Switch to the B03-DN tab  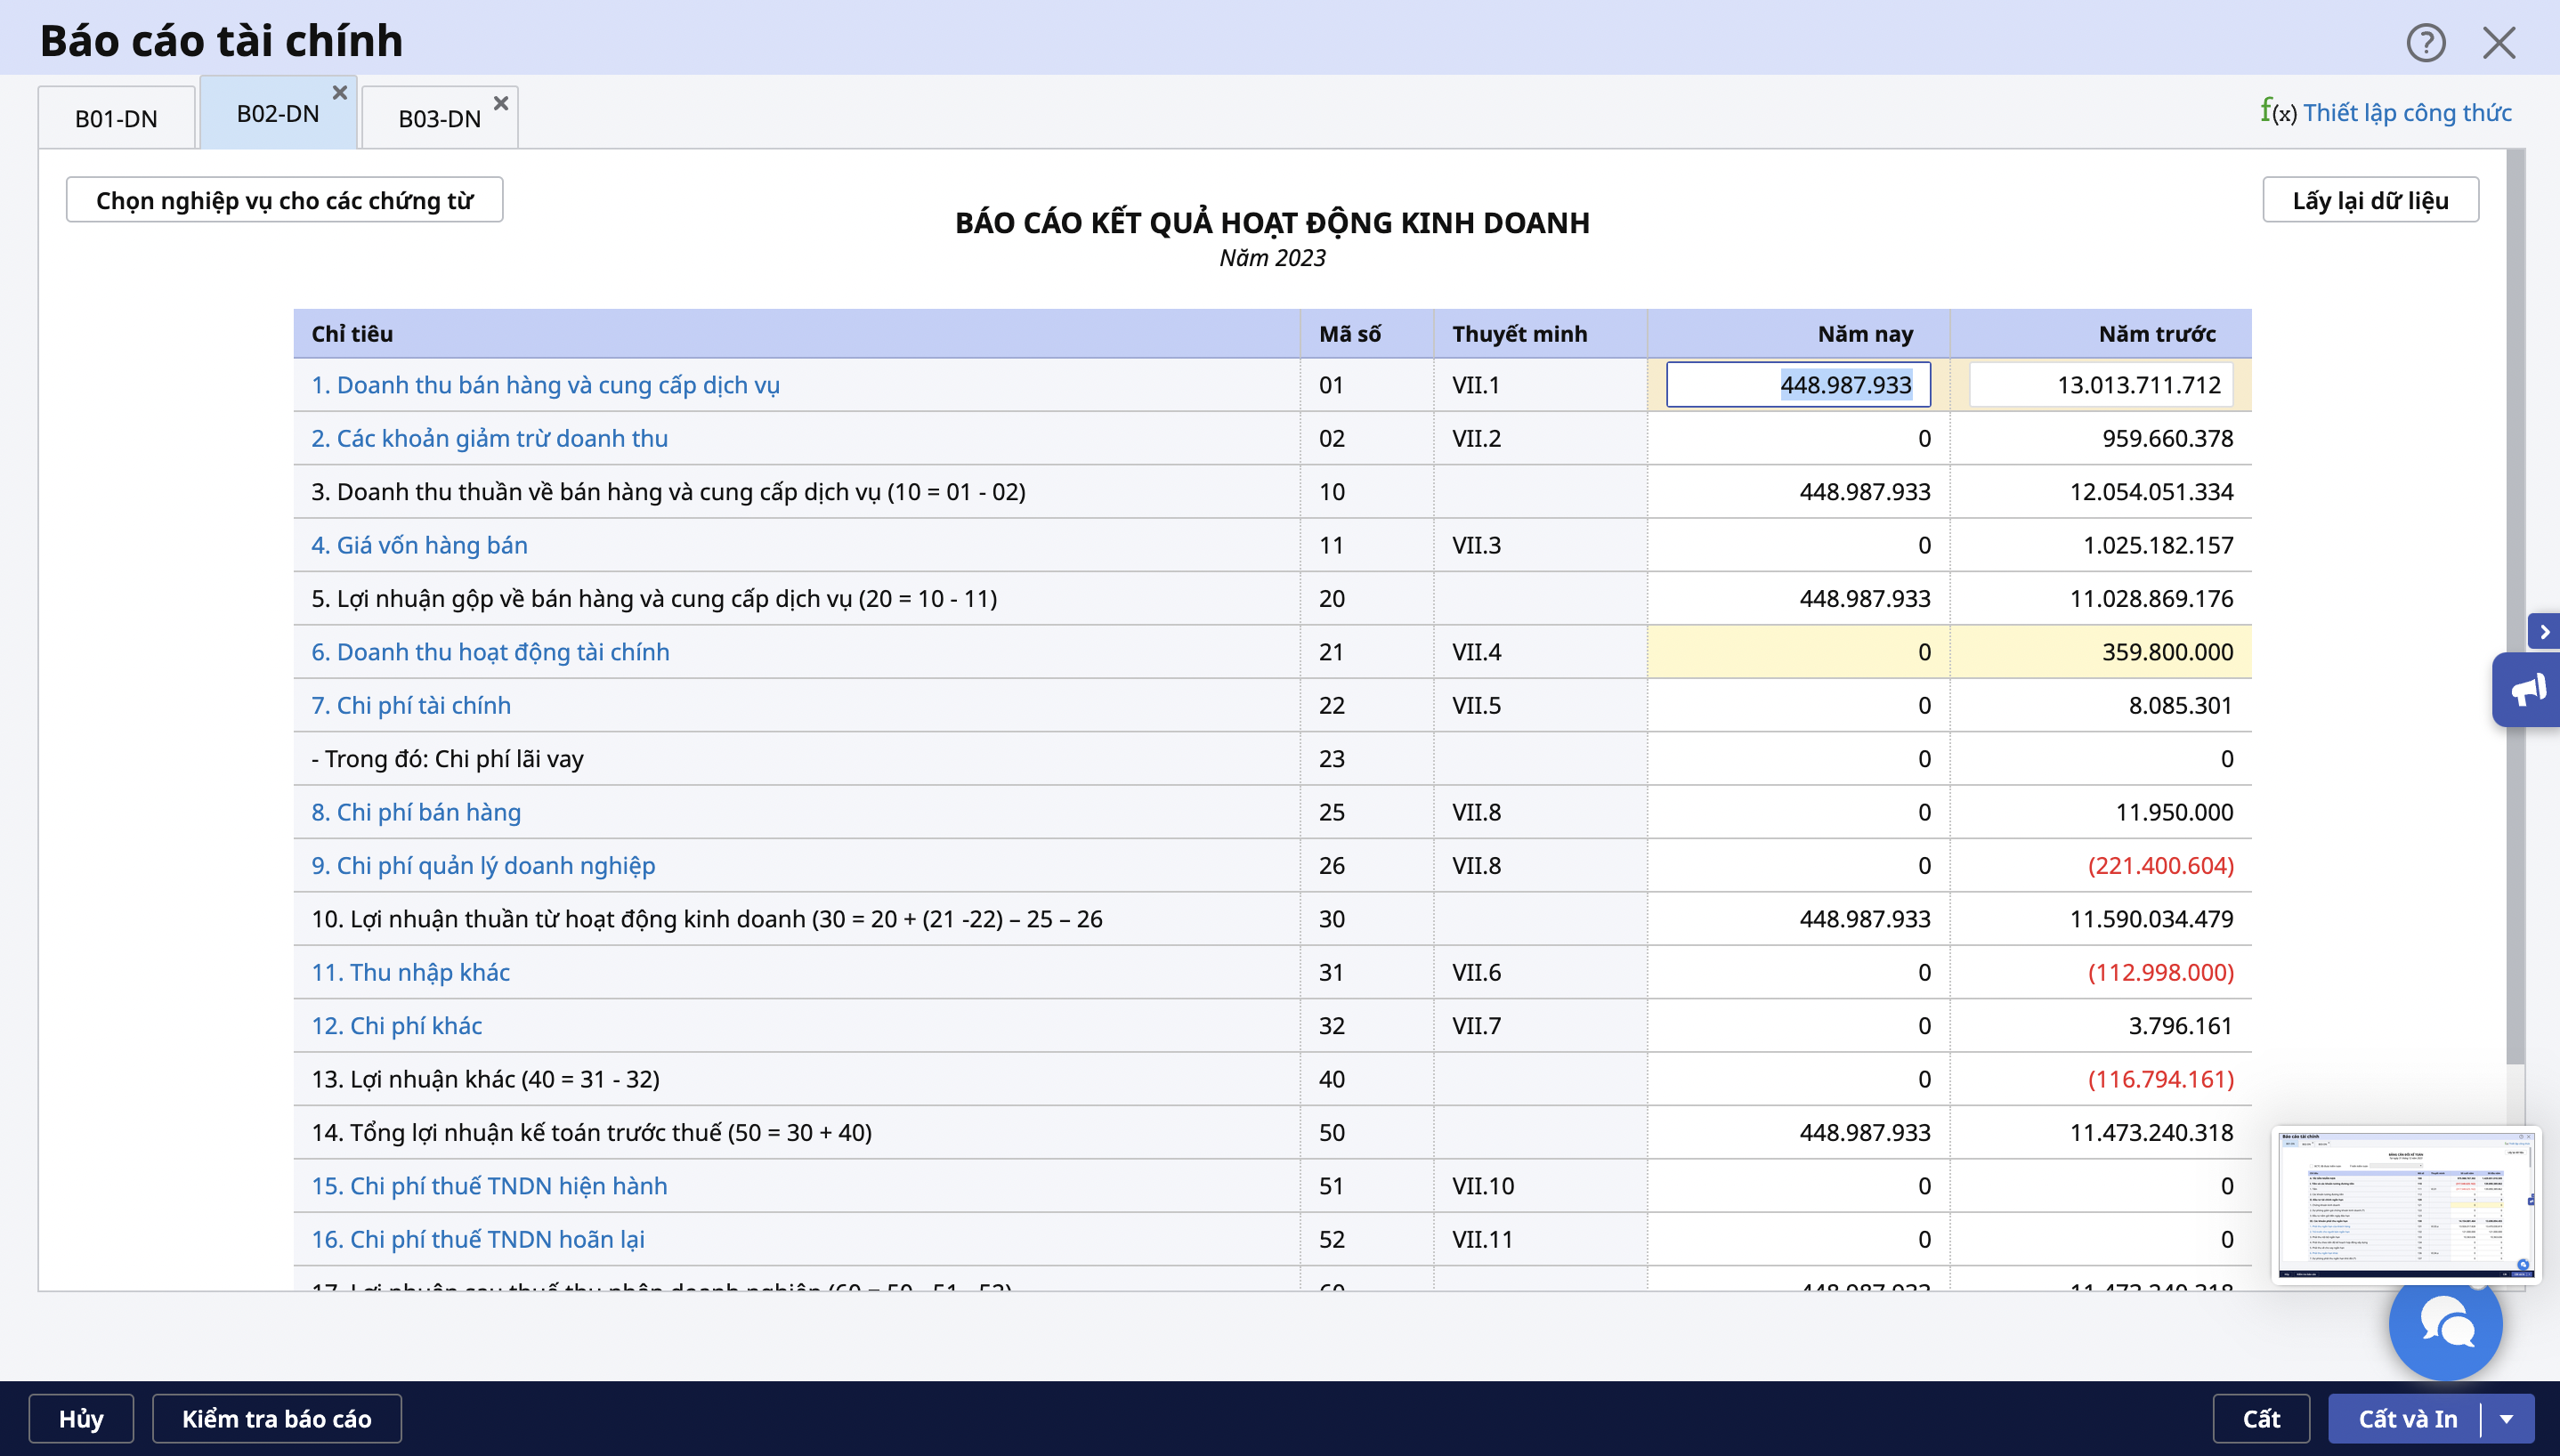pyautogui.click(x=439, y=118)
